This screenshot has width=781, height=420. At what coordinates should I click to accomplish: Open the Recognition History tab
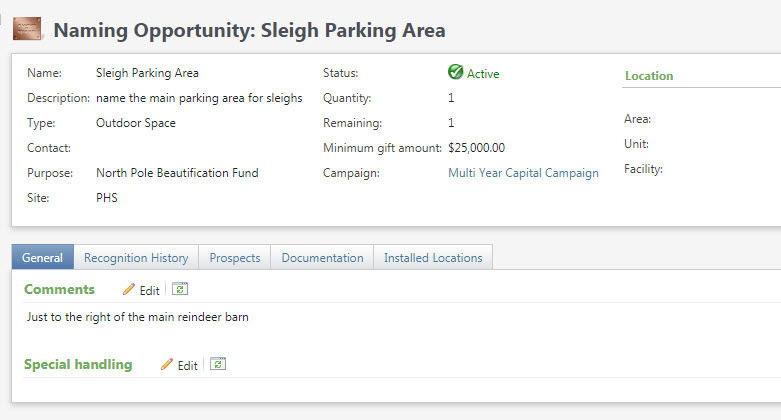click(x=136, y=258)
